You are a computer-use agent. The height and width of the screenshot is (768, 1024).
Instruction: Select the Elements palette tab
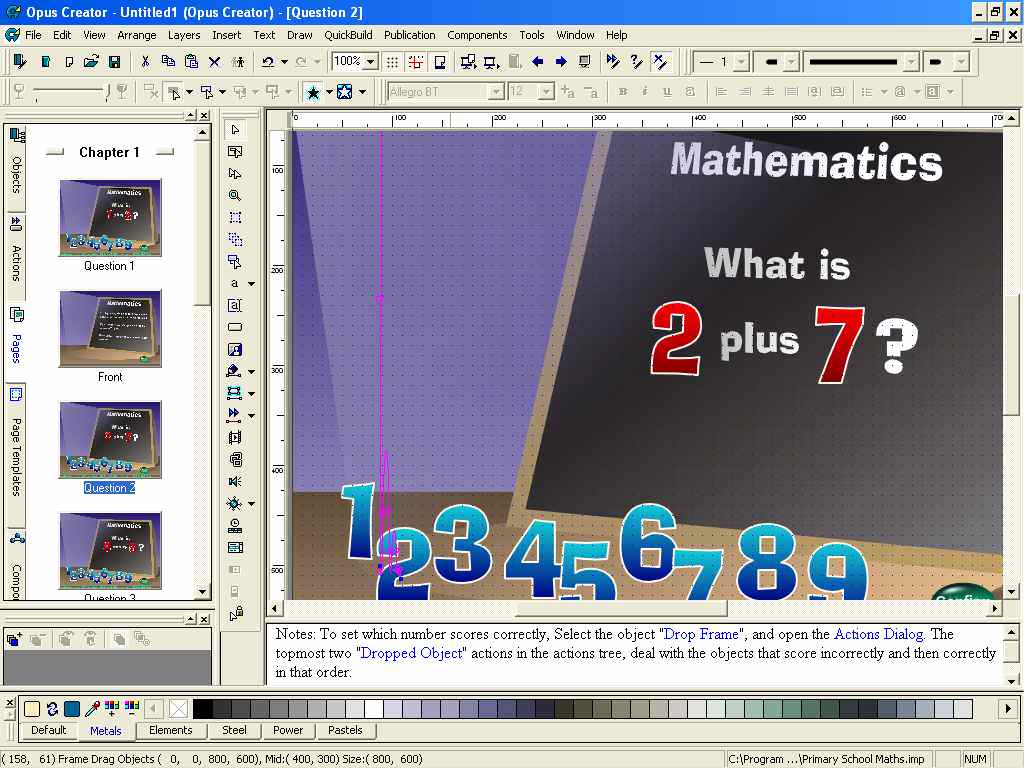(x=170, y=730)
